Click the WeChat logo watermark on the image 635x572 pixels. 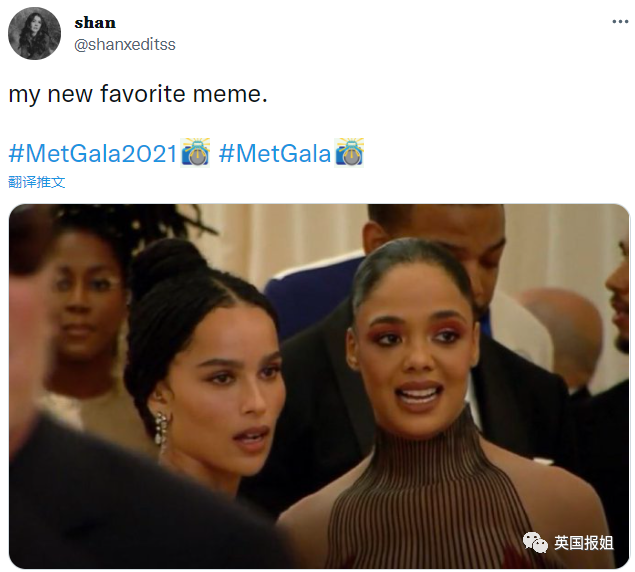(535, 542)
